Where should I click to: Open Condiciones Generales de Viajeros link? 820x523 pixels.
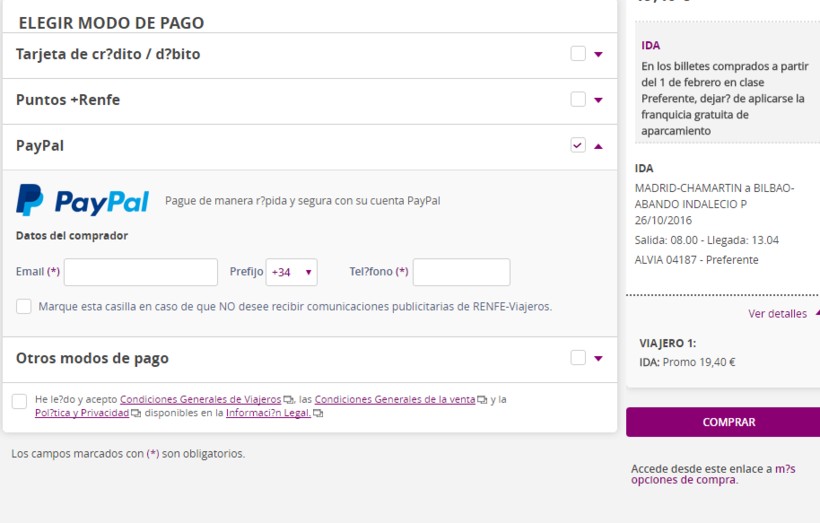tap(200, 399)
